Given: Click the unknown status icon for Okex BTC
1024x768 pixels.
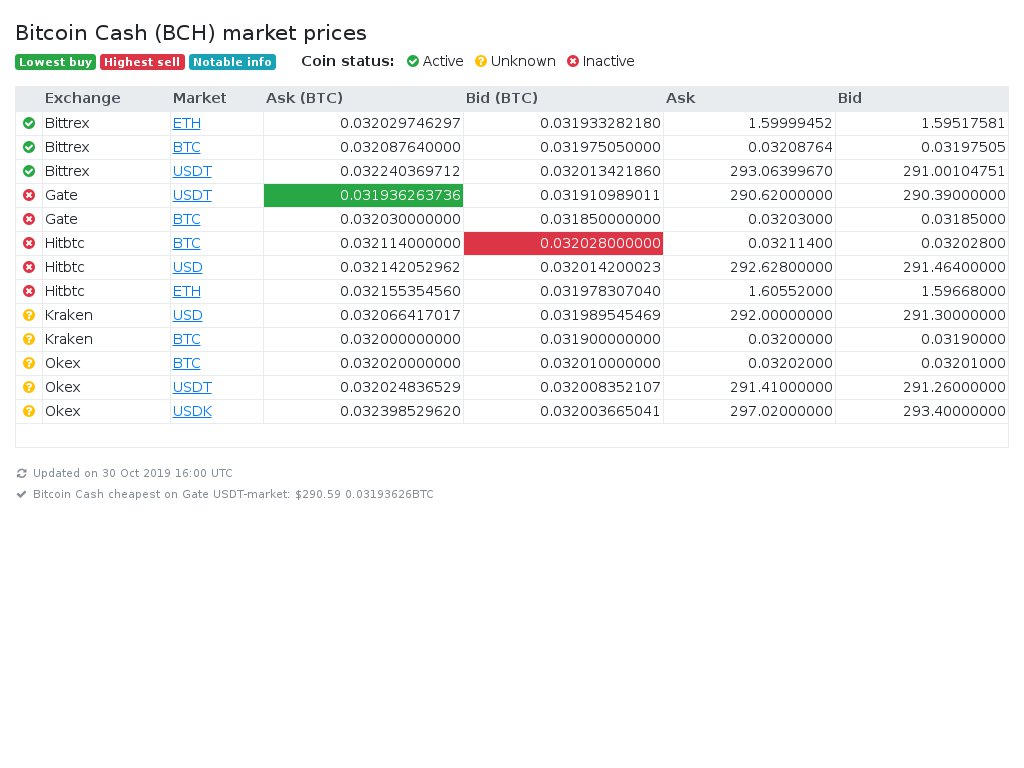Looking at the screenshot, I should (x=29, y=363).
